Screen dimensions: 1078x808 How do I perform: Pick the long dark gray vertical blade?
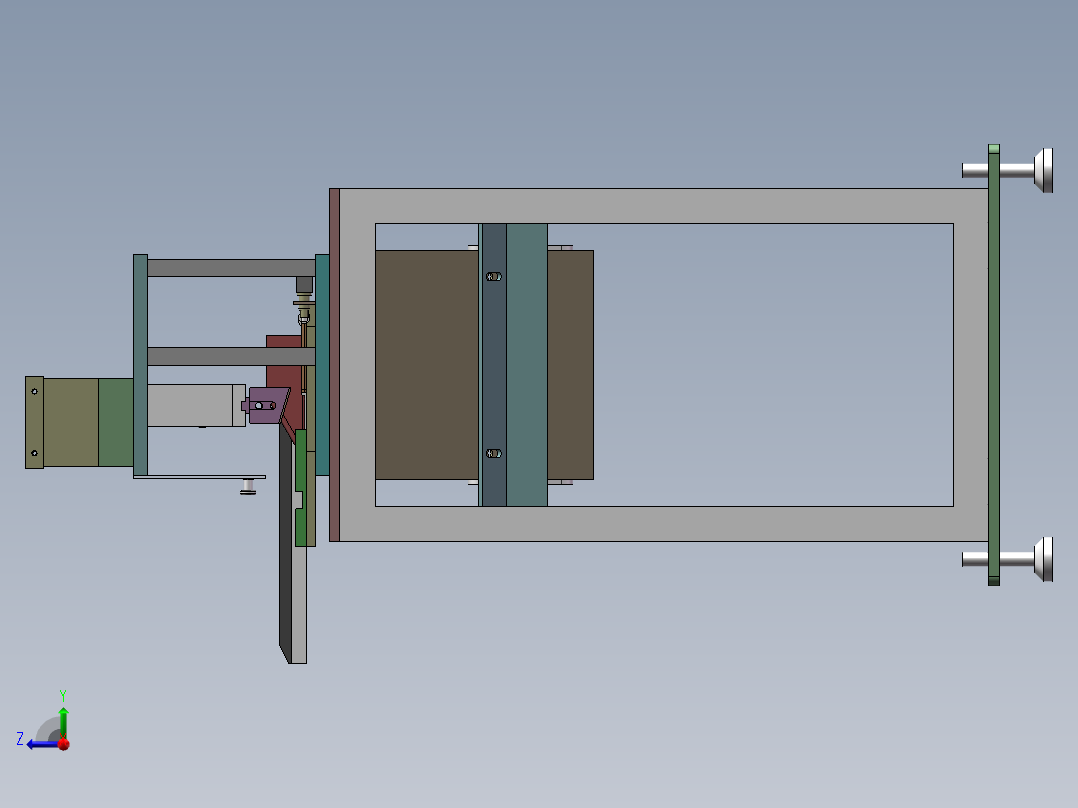[x=285, y=543]
